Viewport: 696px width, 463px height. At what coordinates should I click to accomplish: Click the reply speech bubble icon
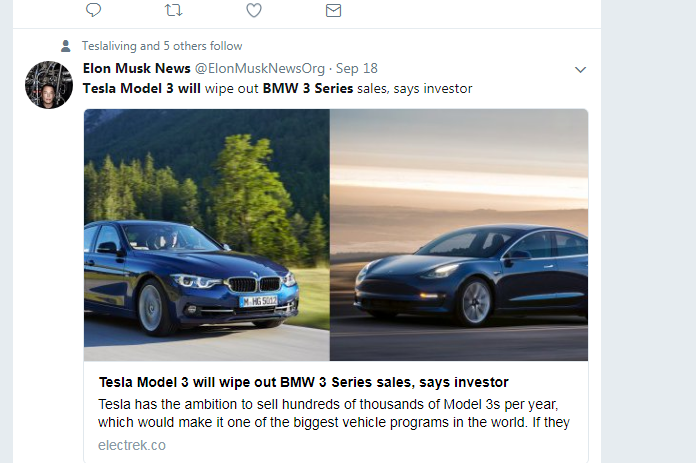point(93,10)
